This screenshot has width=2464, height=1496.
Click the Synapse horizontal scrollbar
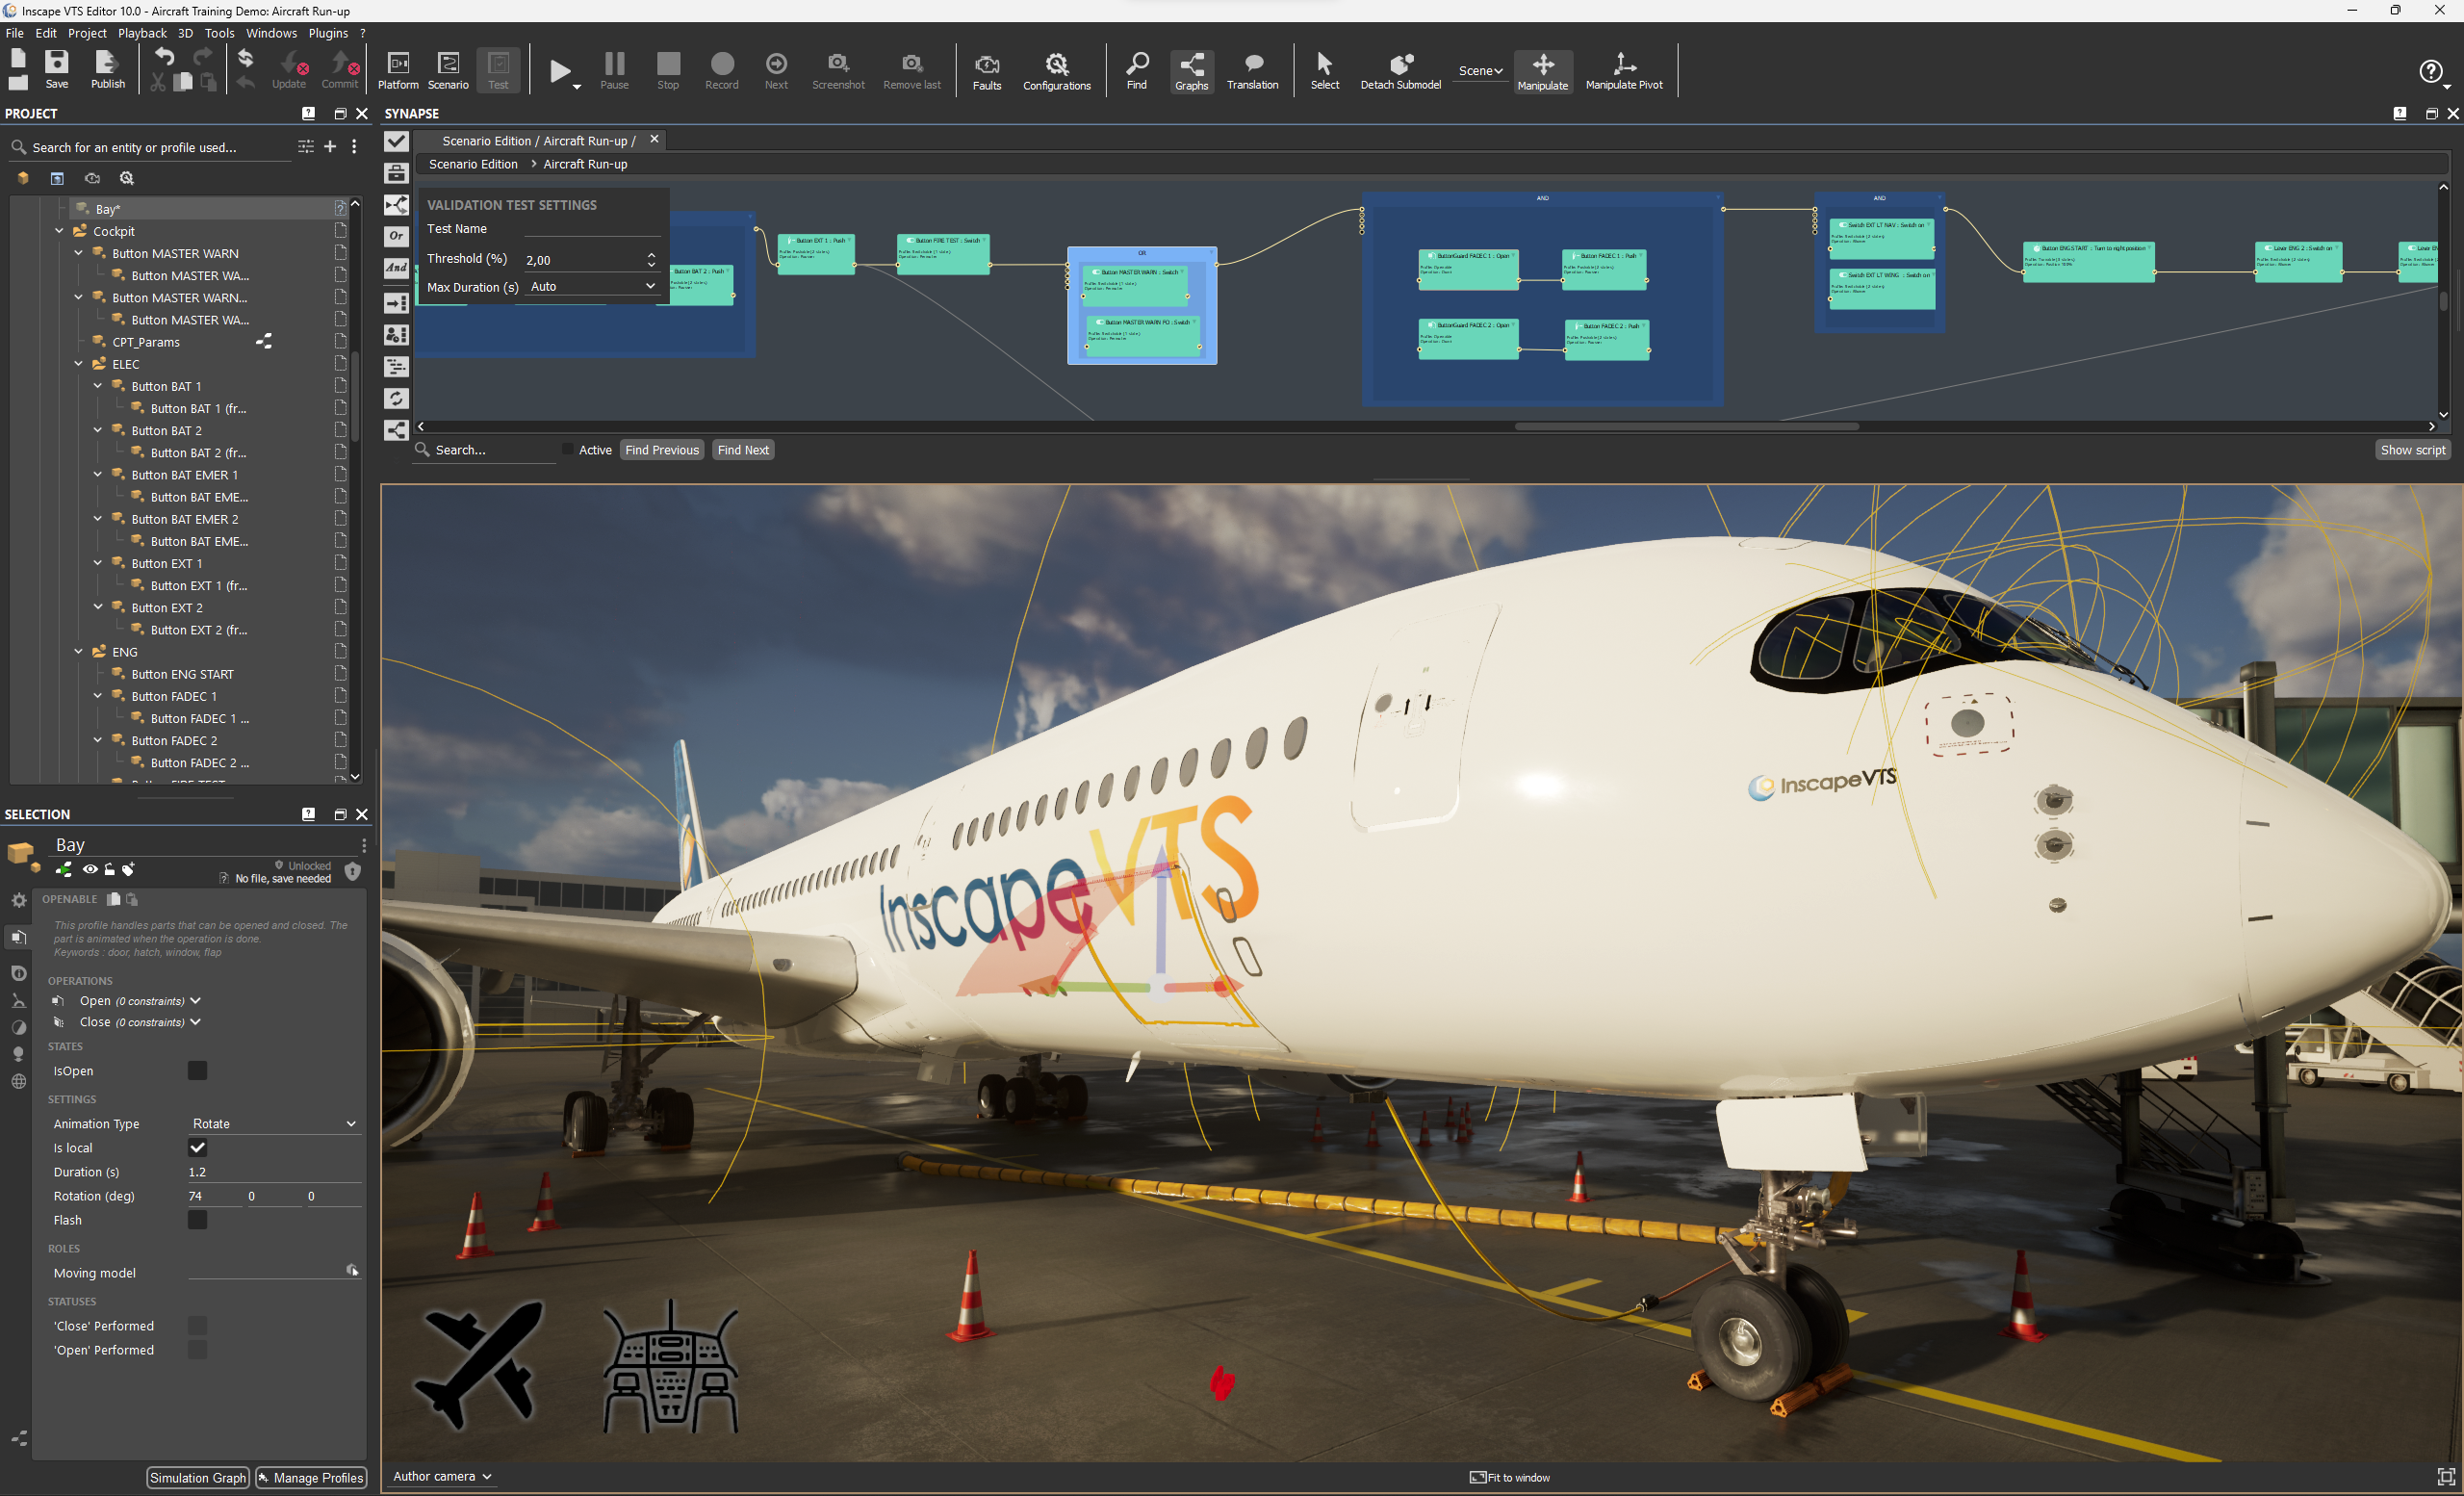pos(1686,427)
